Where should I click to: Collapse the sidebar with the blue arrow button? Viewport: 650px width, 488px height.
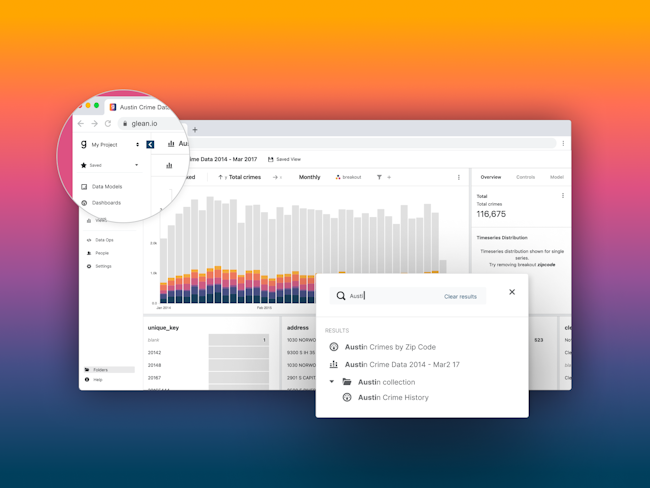pyautogui.click(x=150, y=144)
